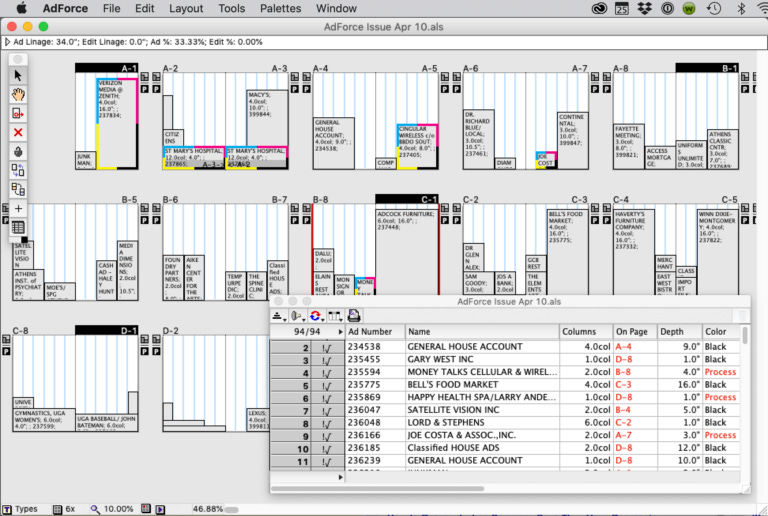Click the On Page column header

coord(635,332)
